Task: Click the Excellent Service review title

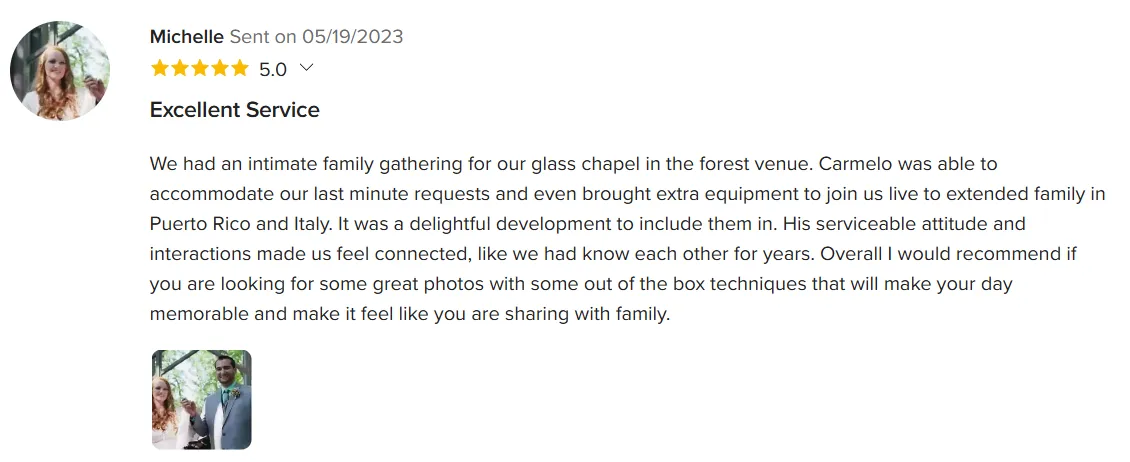Action: point(235,110)
